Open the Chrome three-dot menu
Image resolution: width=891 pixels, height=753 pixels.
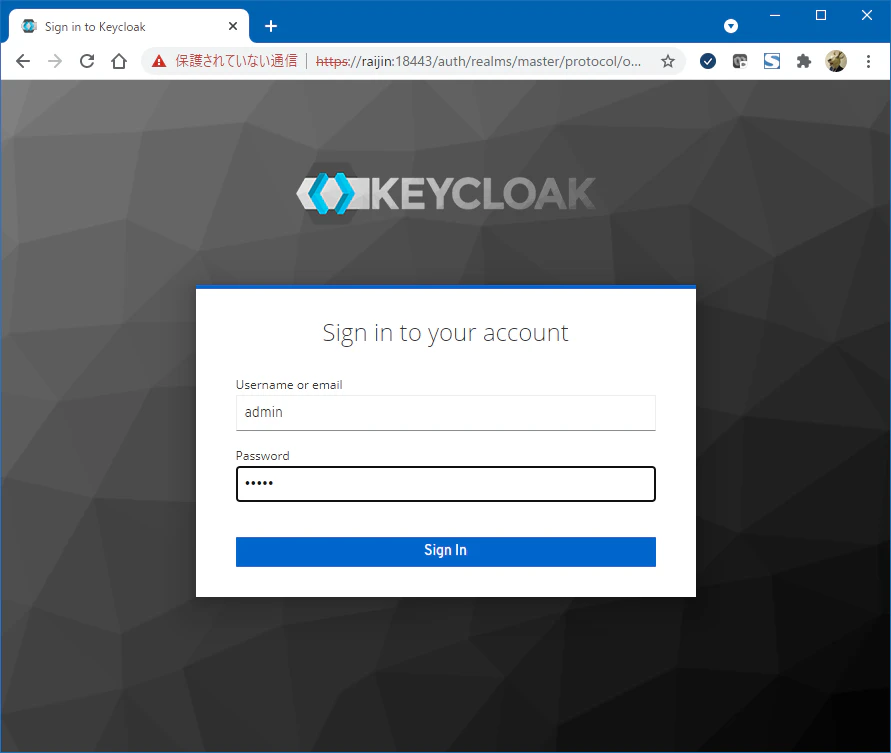click(x=868, y=61)
